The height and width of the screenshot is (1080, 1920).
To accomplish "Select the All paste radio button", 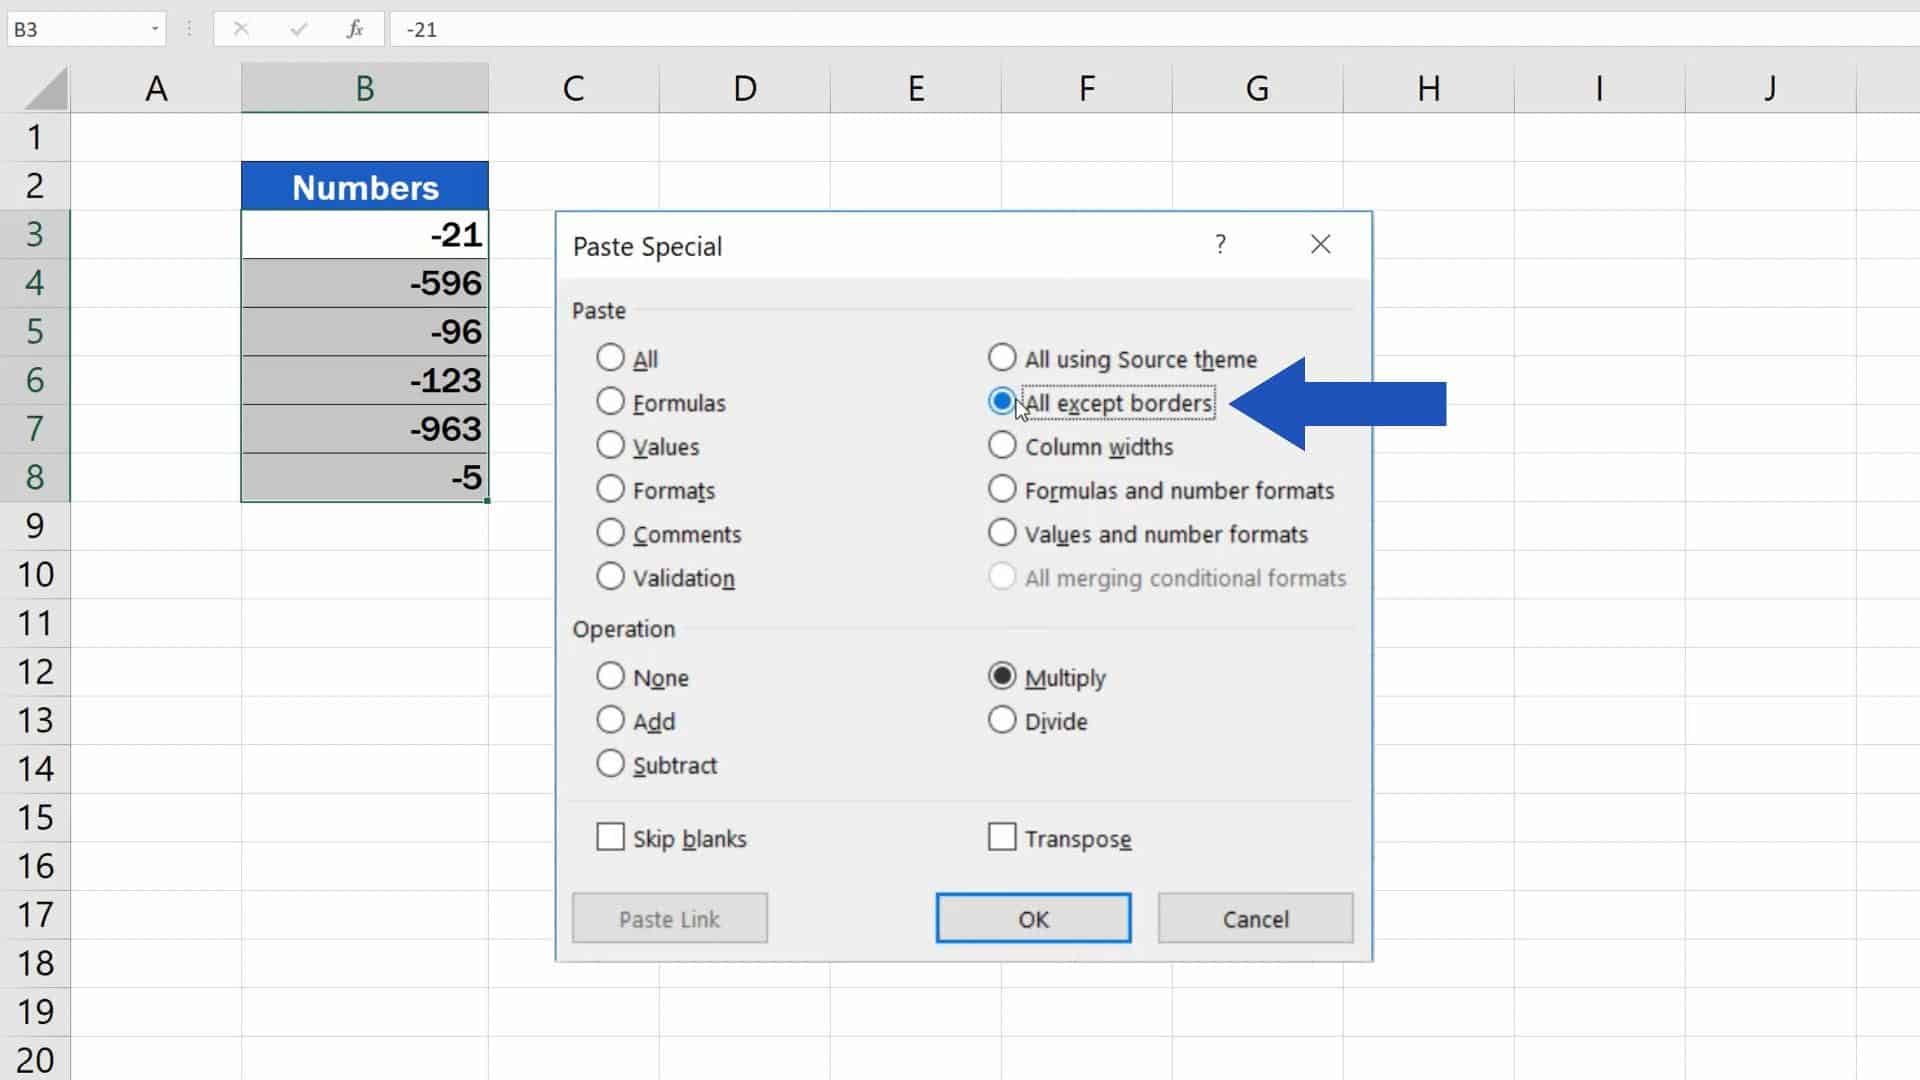I will point(610,358).
